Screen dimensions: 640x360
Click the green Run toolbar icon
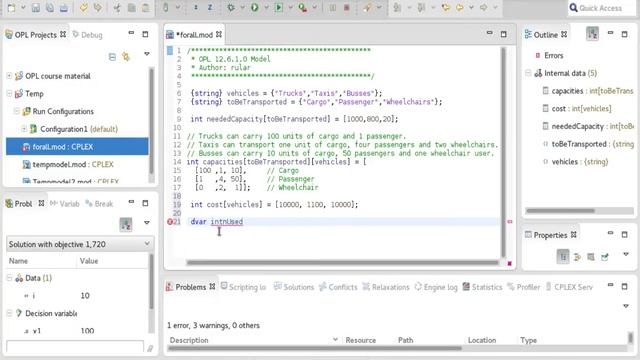[255, 7]
